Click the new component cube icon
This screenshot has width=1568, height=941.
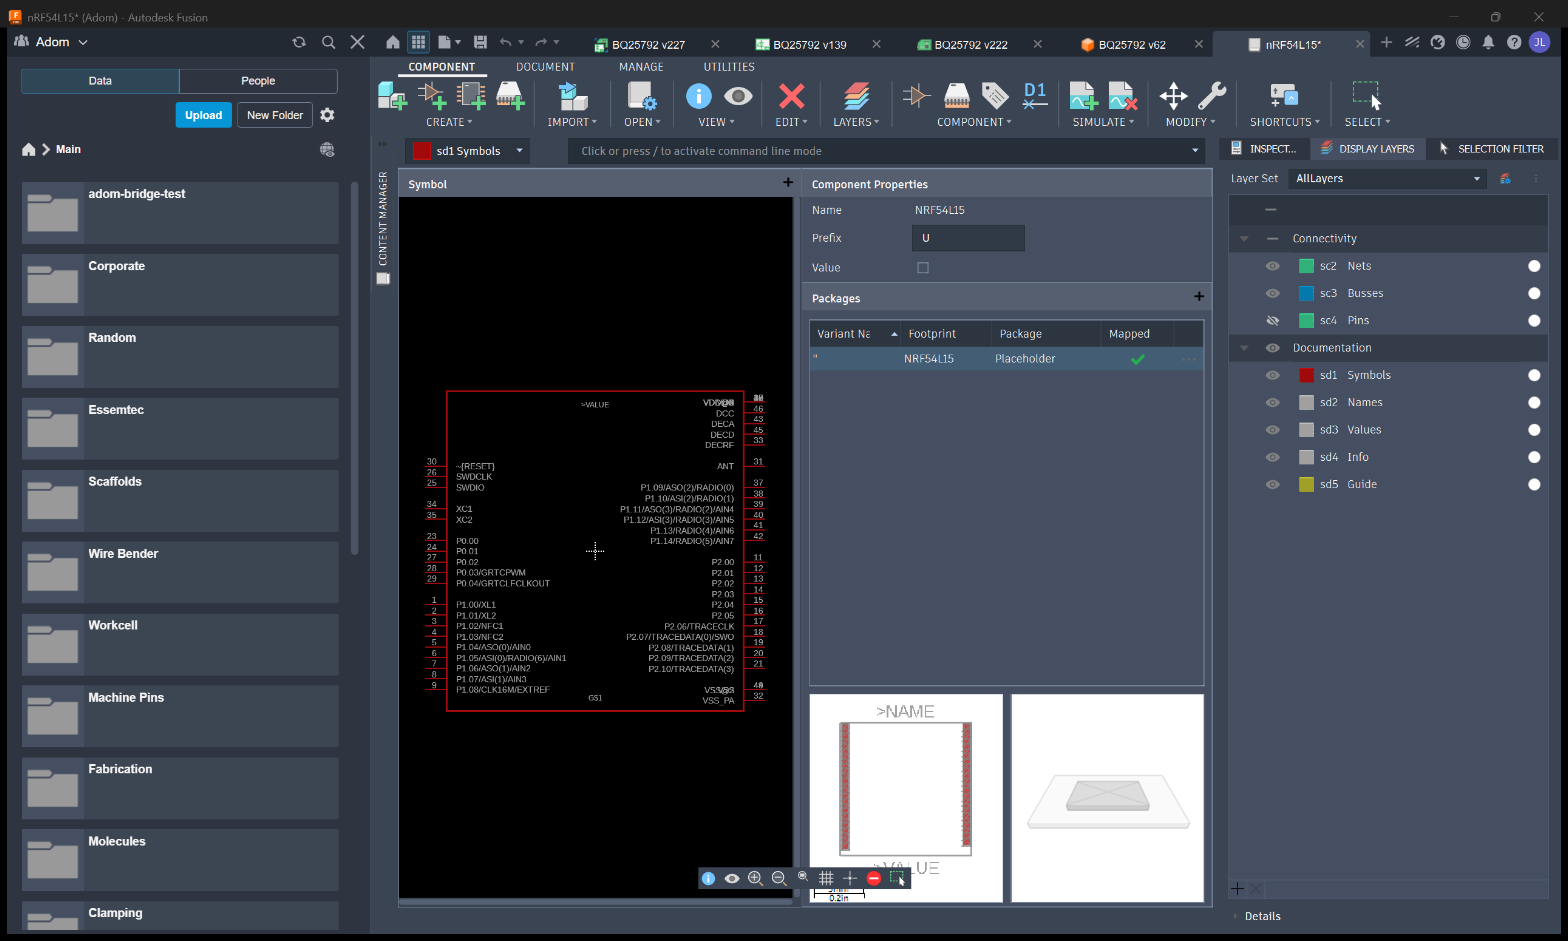point(392,96)
